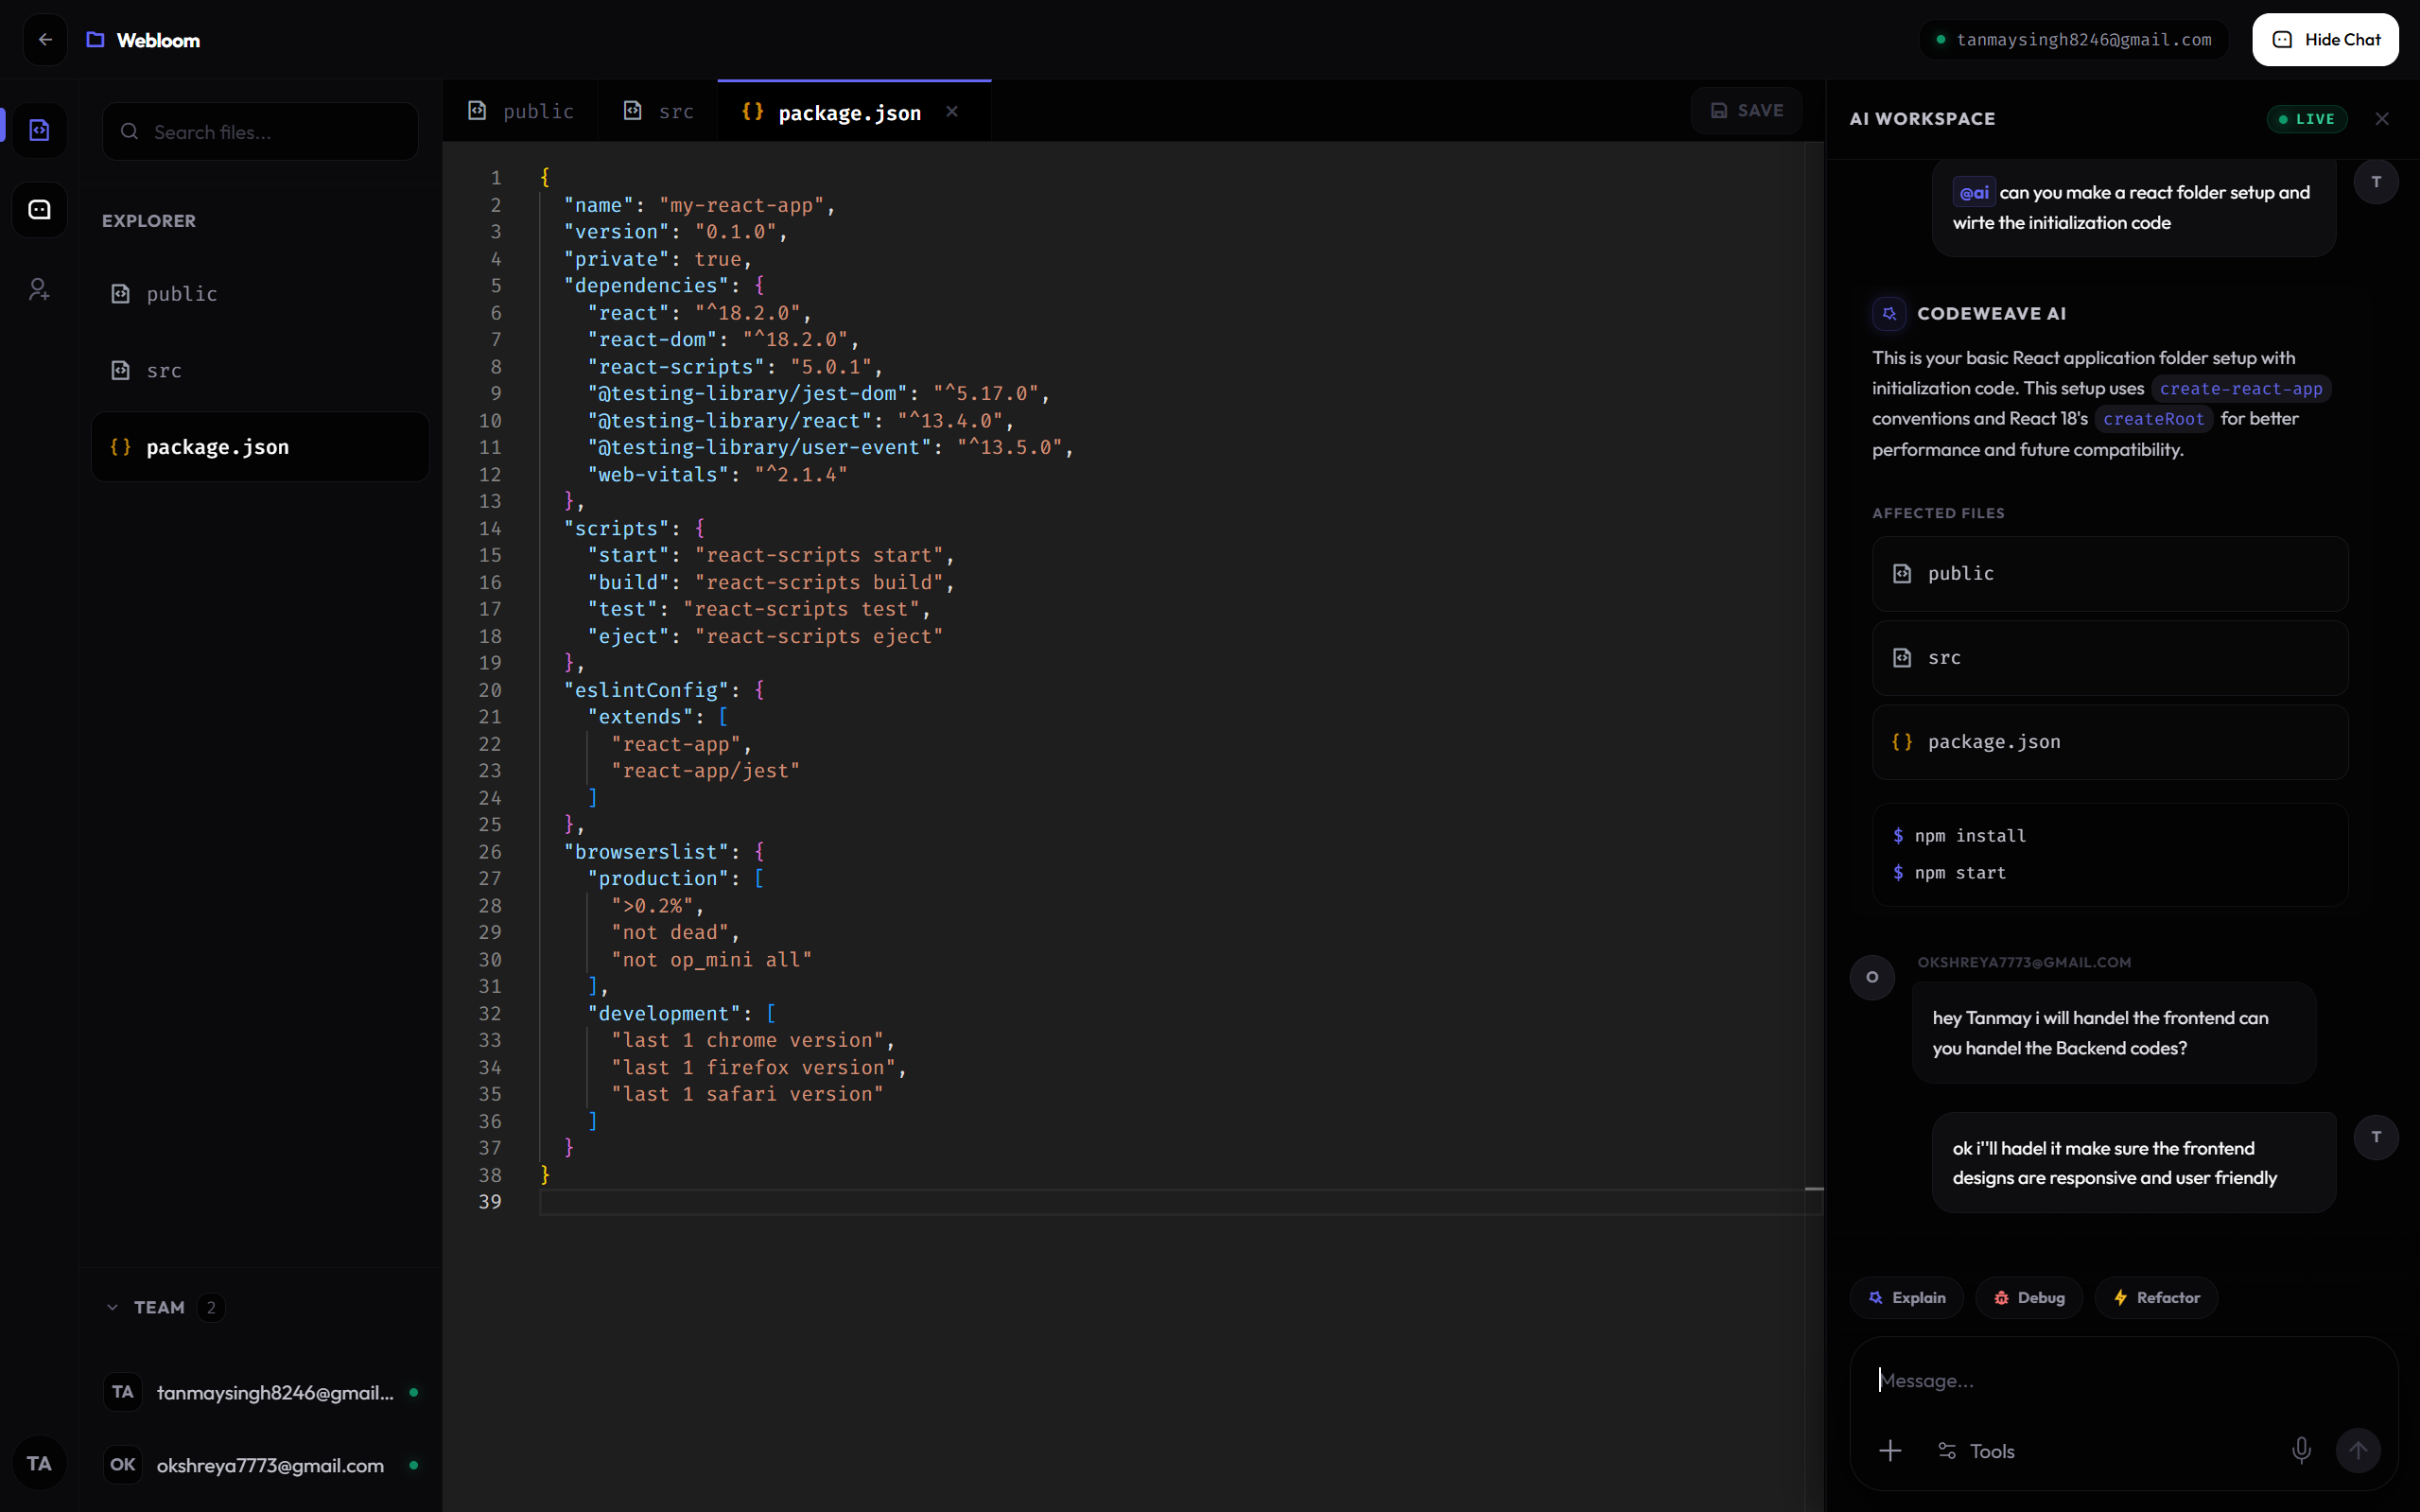
Task: Click the @ai mention tag
Action: coord(1974,192)
